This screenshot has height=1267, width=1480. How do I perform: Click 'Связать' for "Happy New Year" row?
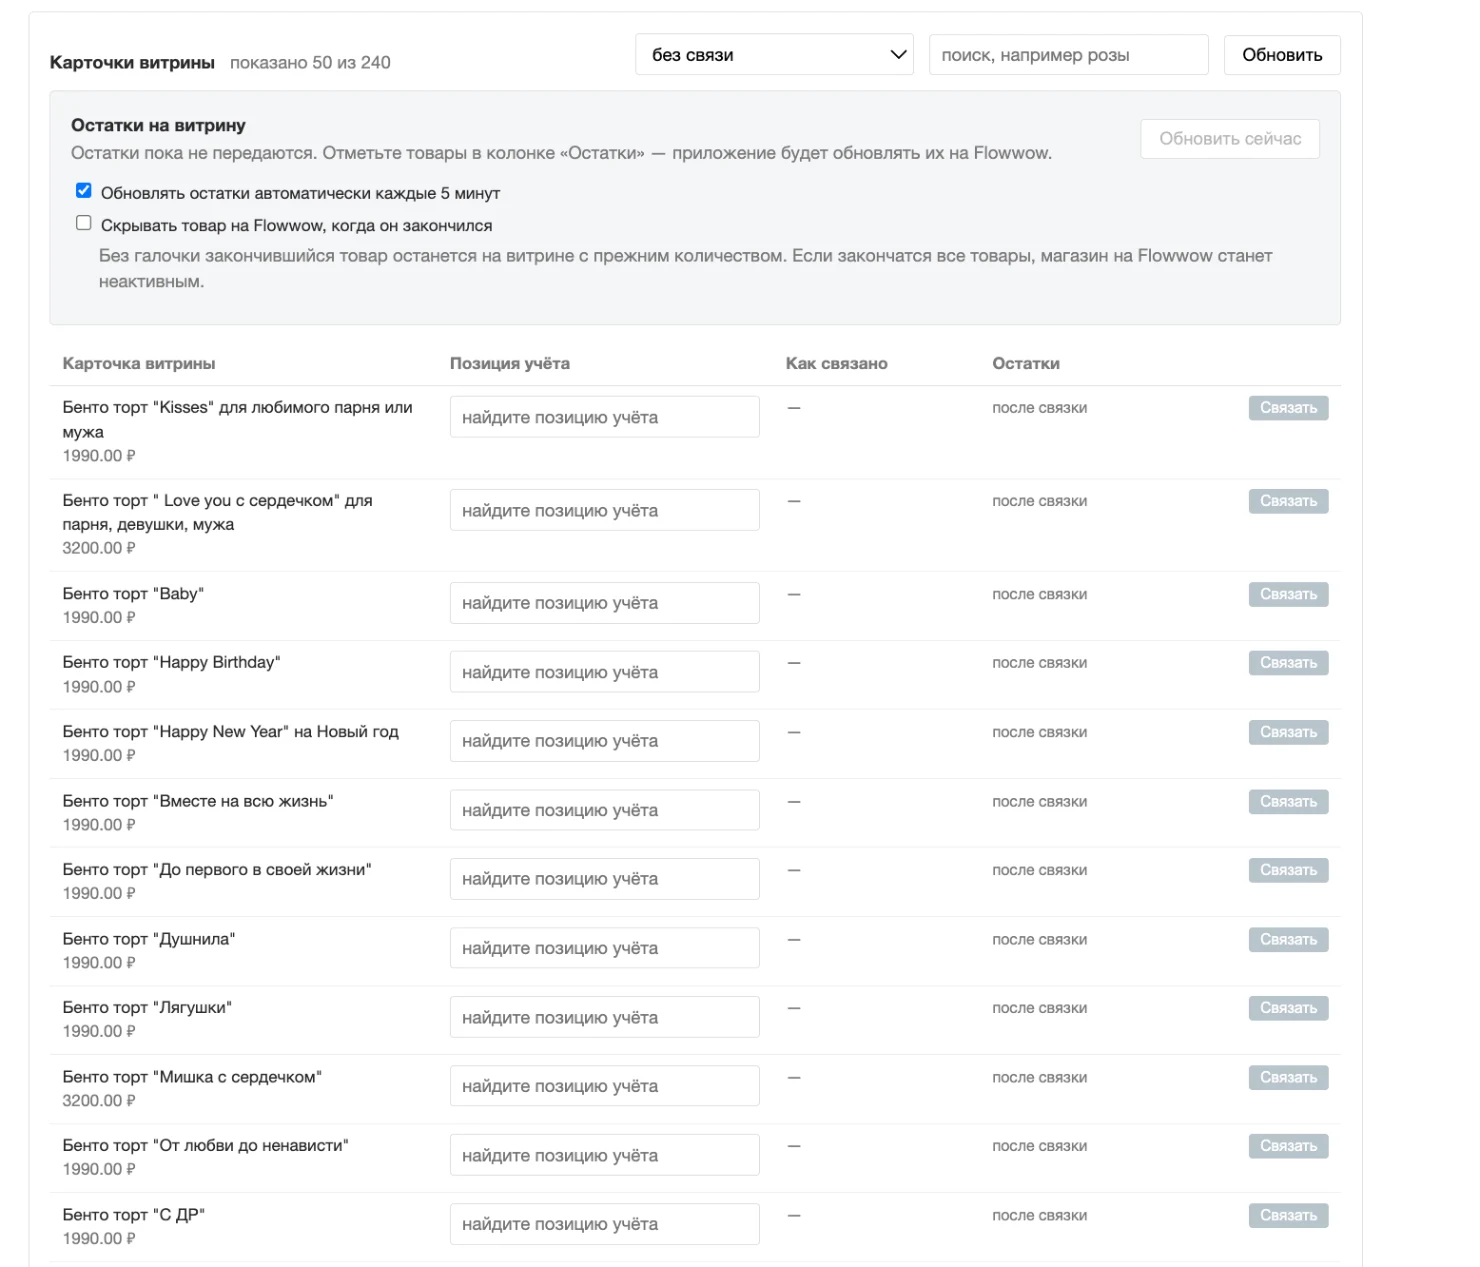coord(1288,732)
